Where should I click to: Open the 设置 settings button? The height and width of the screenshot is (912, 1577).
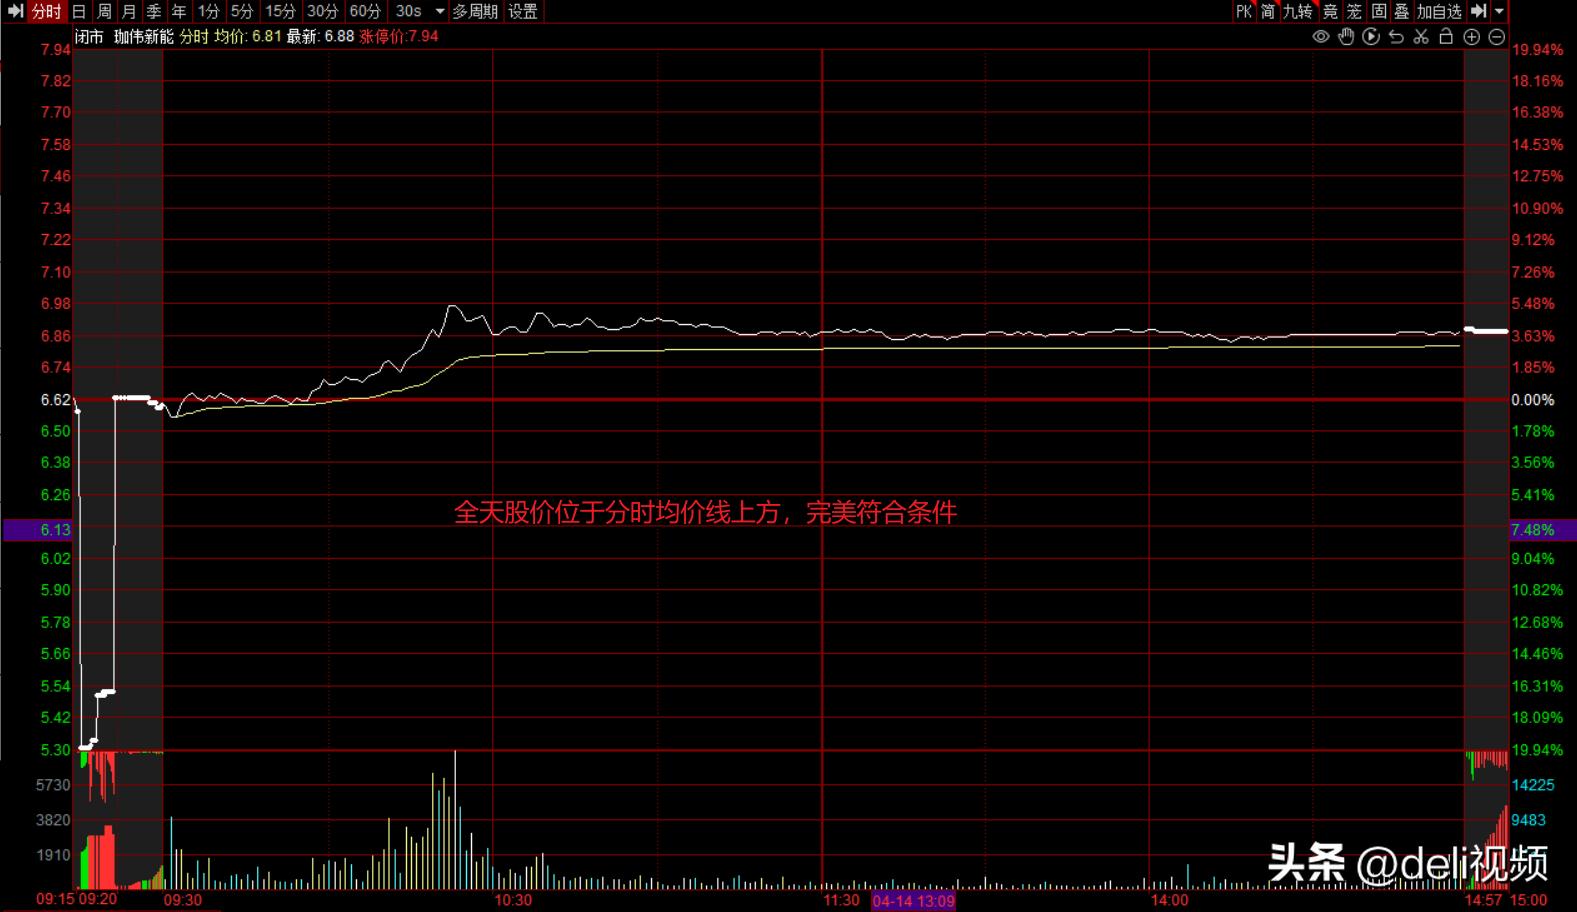coord(523,11)
